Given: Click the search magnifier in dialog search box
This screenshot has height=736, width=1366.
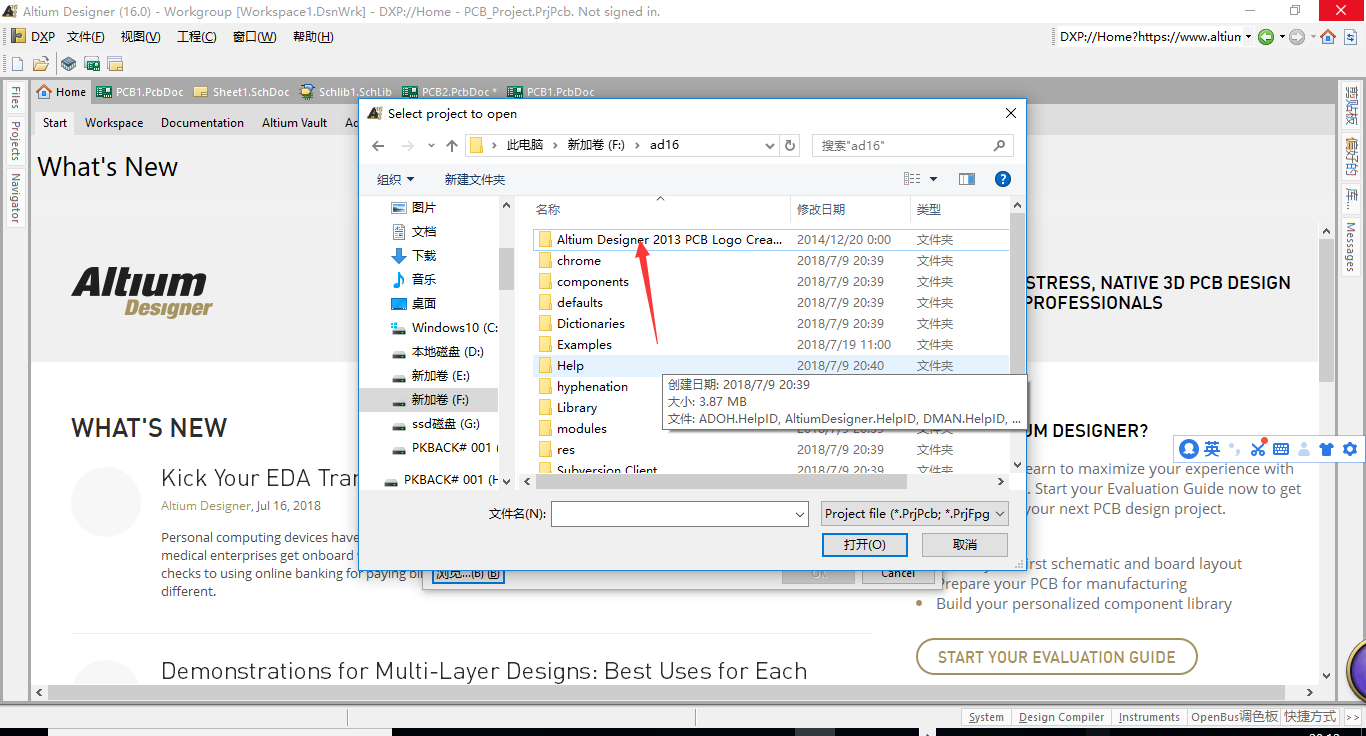Looking at the screenshot, I should point(998,146).
